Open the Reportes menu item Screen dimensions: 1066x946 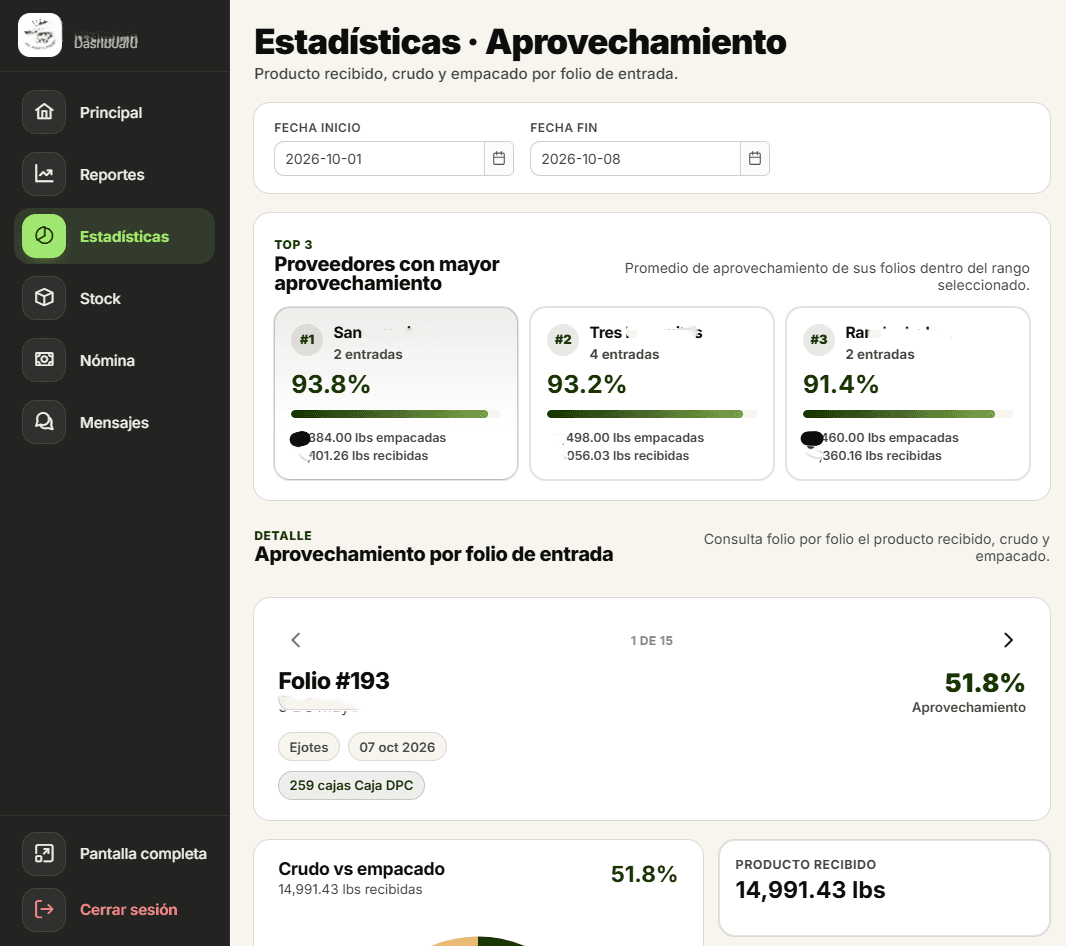[x=114, y=174]
